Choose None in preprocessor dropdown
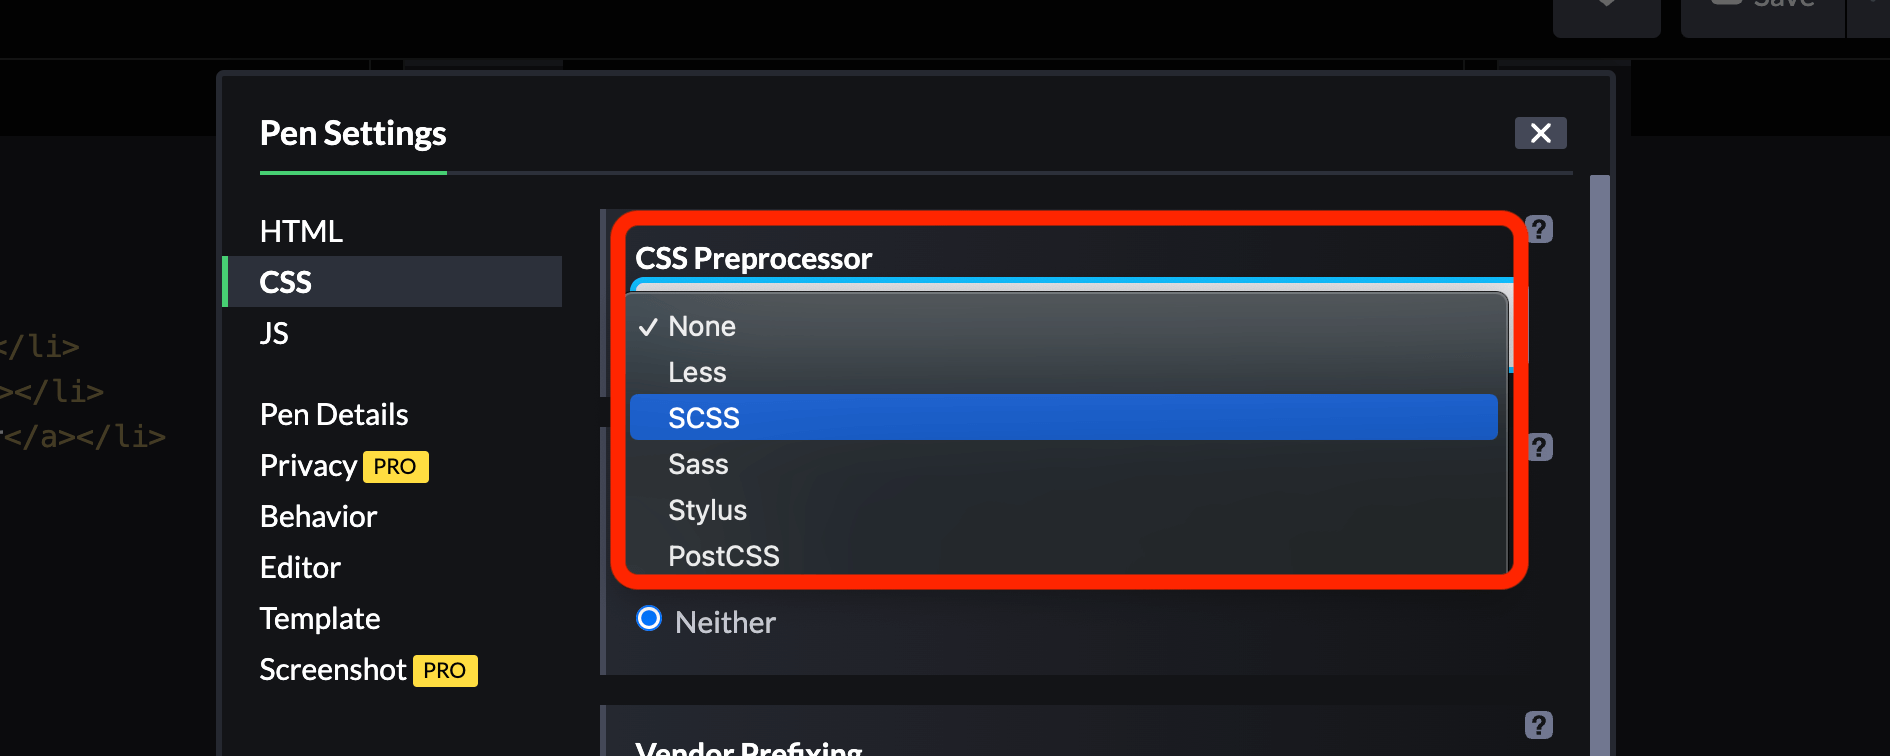Viewport: 1890px width, 756px height. click(x=702, y=327)
